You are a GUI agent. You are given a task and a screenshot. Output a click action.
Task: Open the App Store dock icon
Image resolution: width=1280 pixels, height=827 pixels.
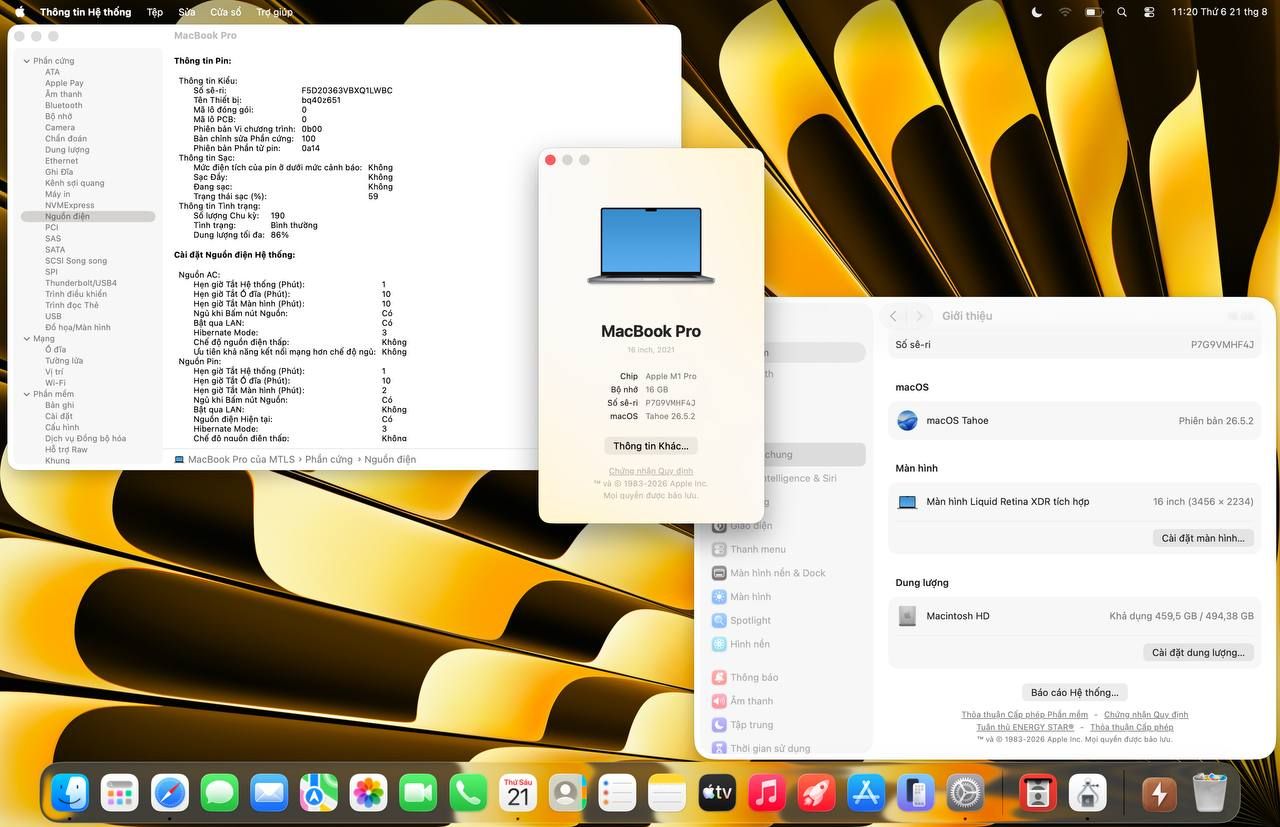click(866, 793)
